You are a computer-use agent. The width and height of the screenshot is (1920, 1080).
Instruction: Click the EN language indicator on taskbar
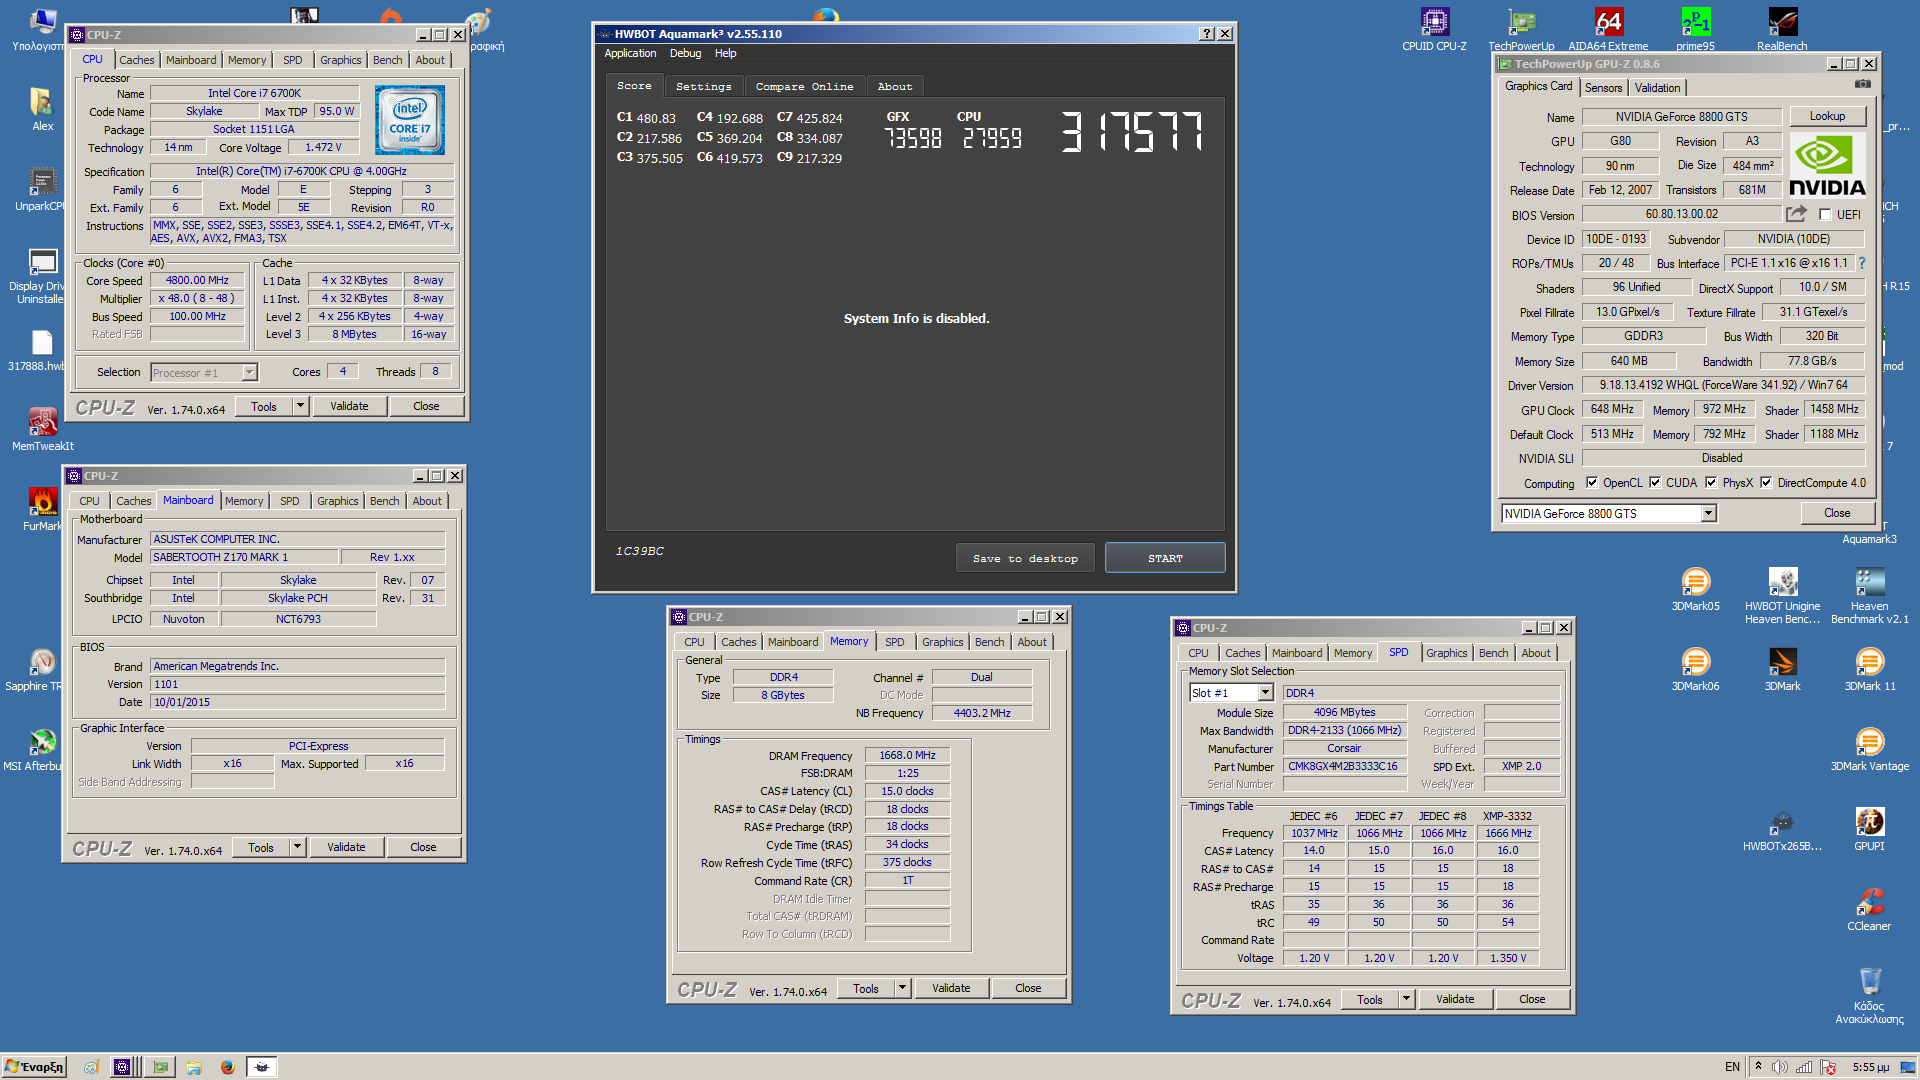(1732, 1067)
